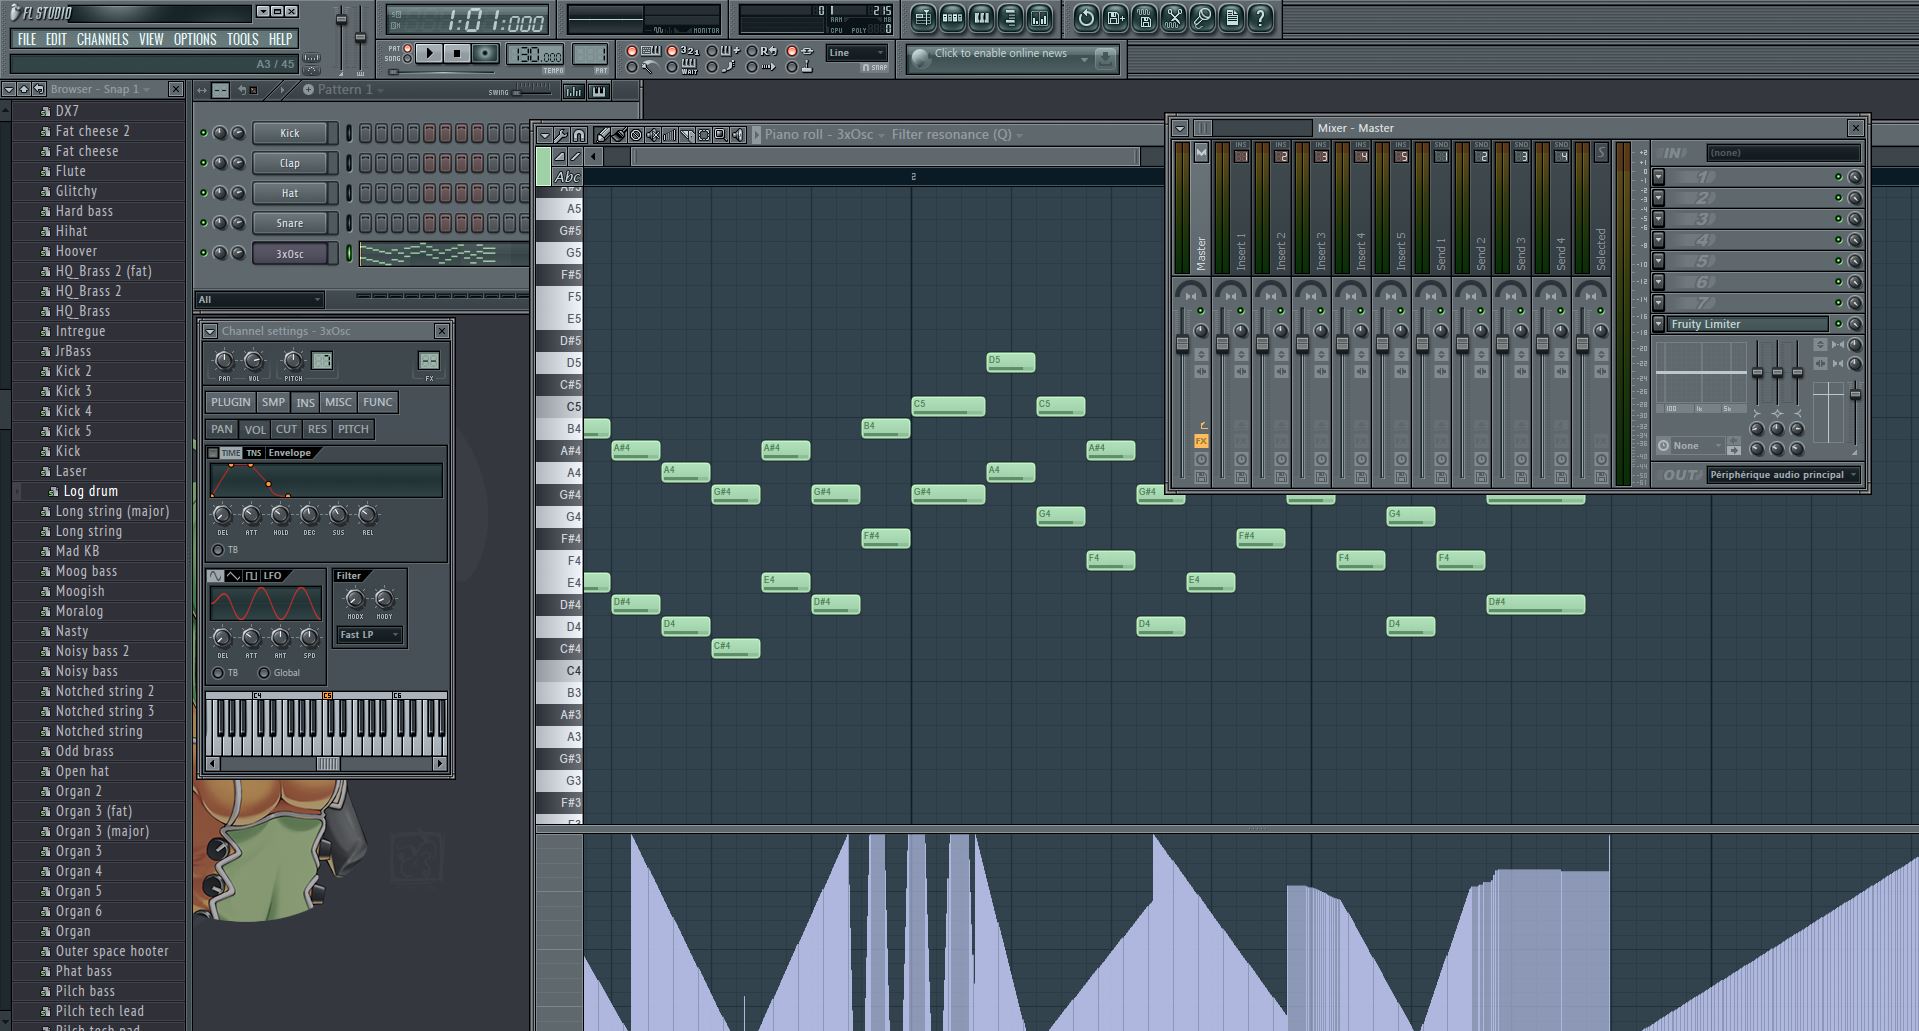This screenshot has width=1919, height=1031.
Task: Open the Fast LP filter type dropdown
Action: click(x=369, y=635)
